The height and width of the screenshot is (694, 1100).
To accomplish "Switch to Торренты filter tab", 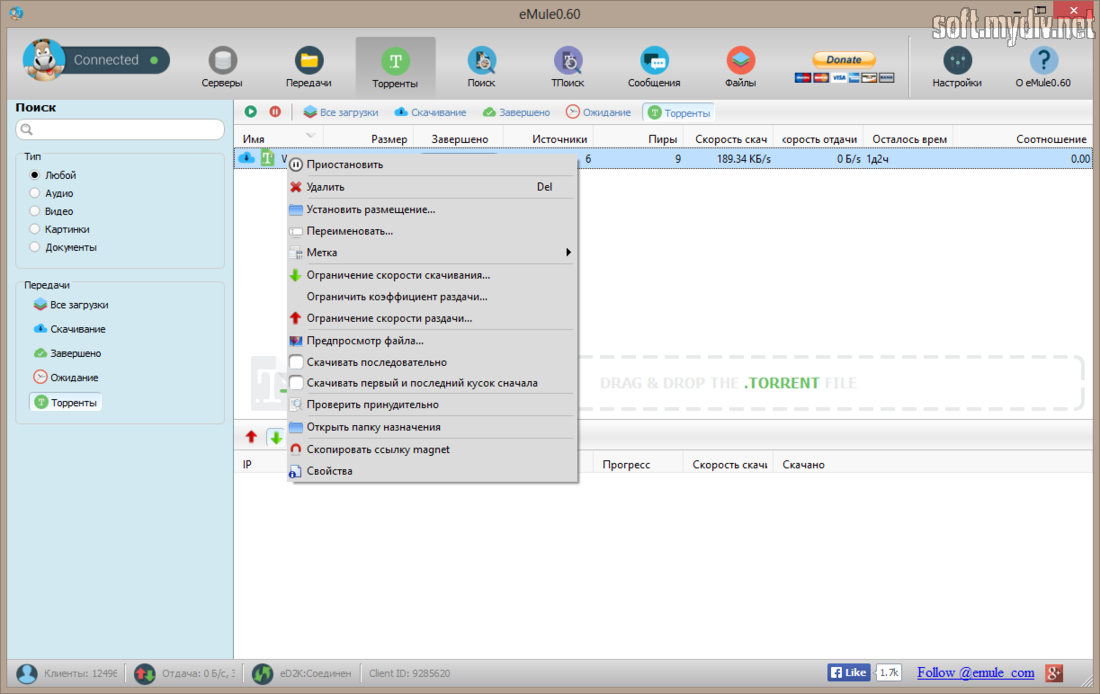I will (x=679, y=112).
